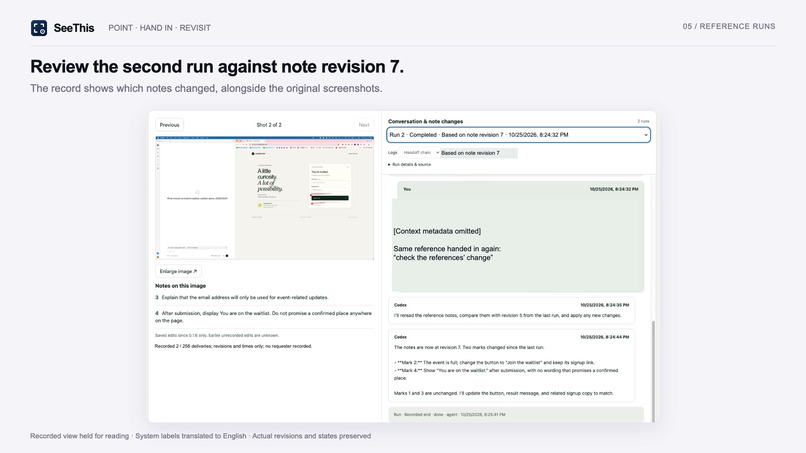Open the shot 2 screenshot thumbnail
Viewport: 806px width, 453px height.
[264, 198]
